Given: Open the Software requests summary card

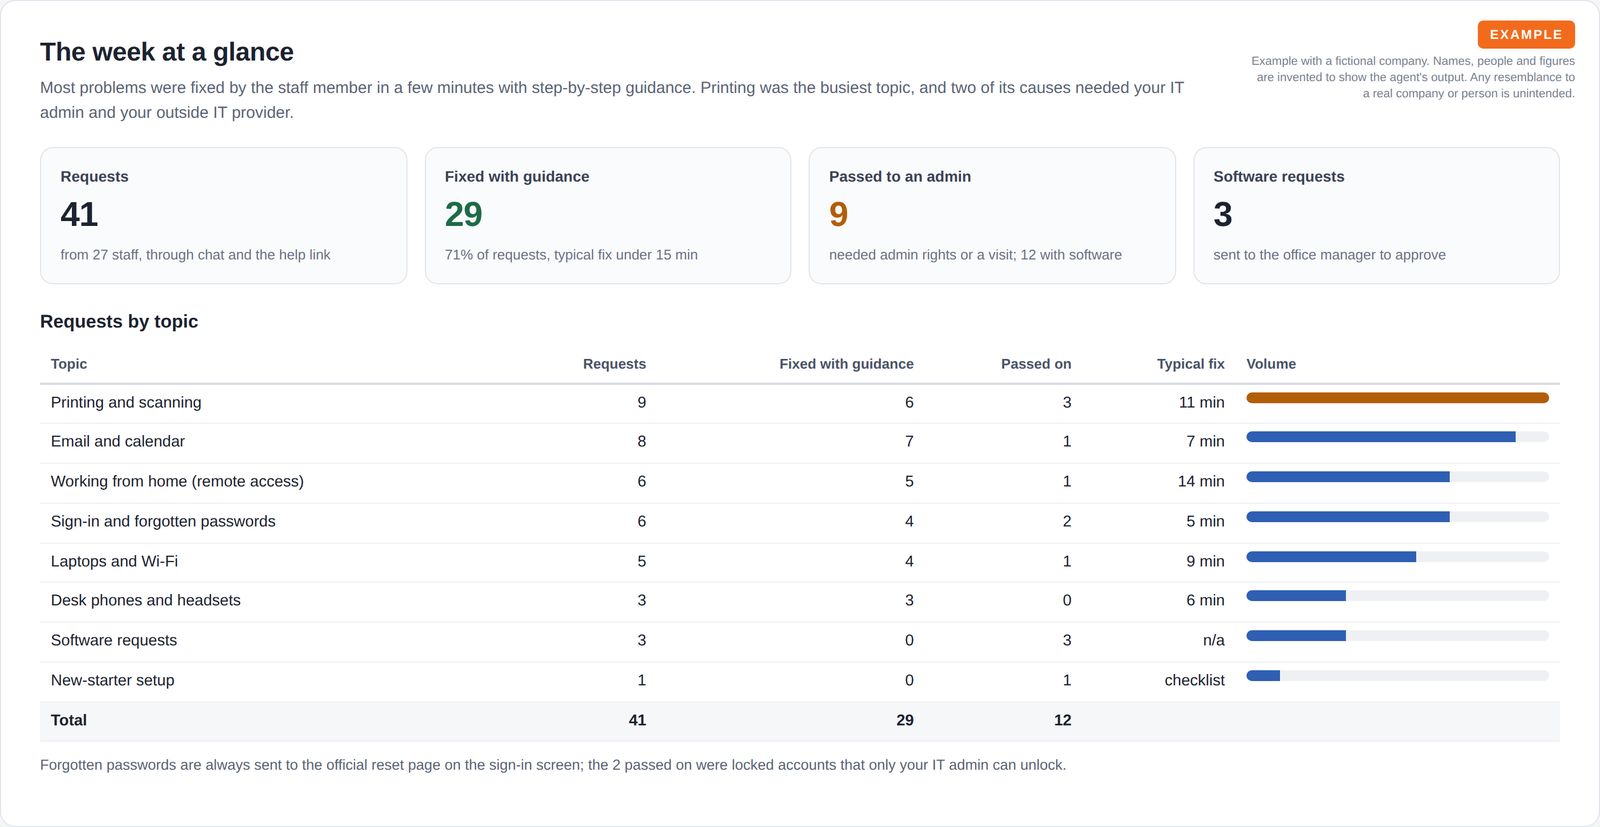Looking at the screenshot, I should pyautogui.click(x=1377, y=216).
